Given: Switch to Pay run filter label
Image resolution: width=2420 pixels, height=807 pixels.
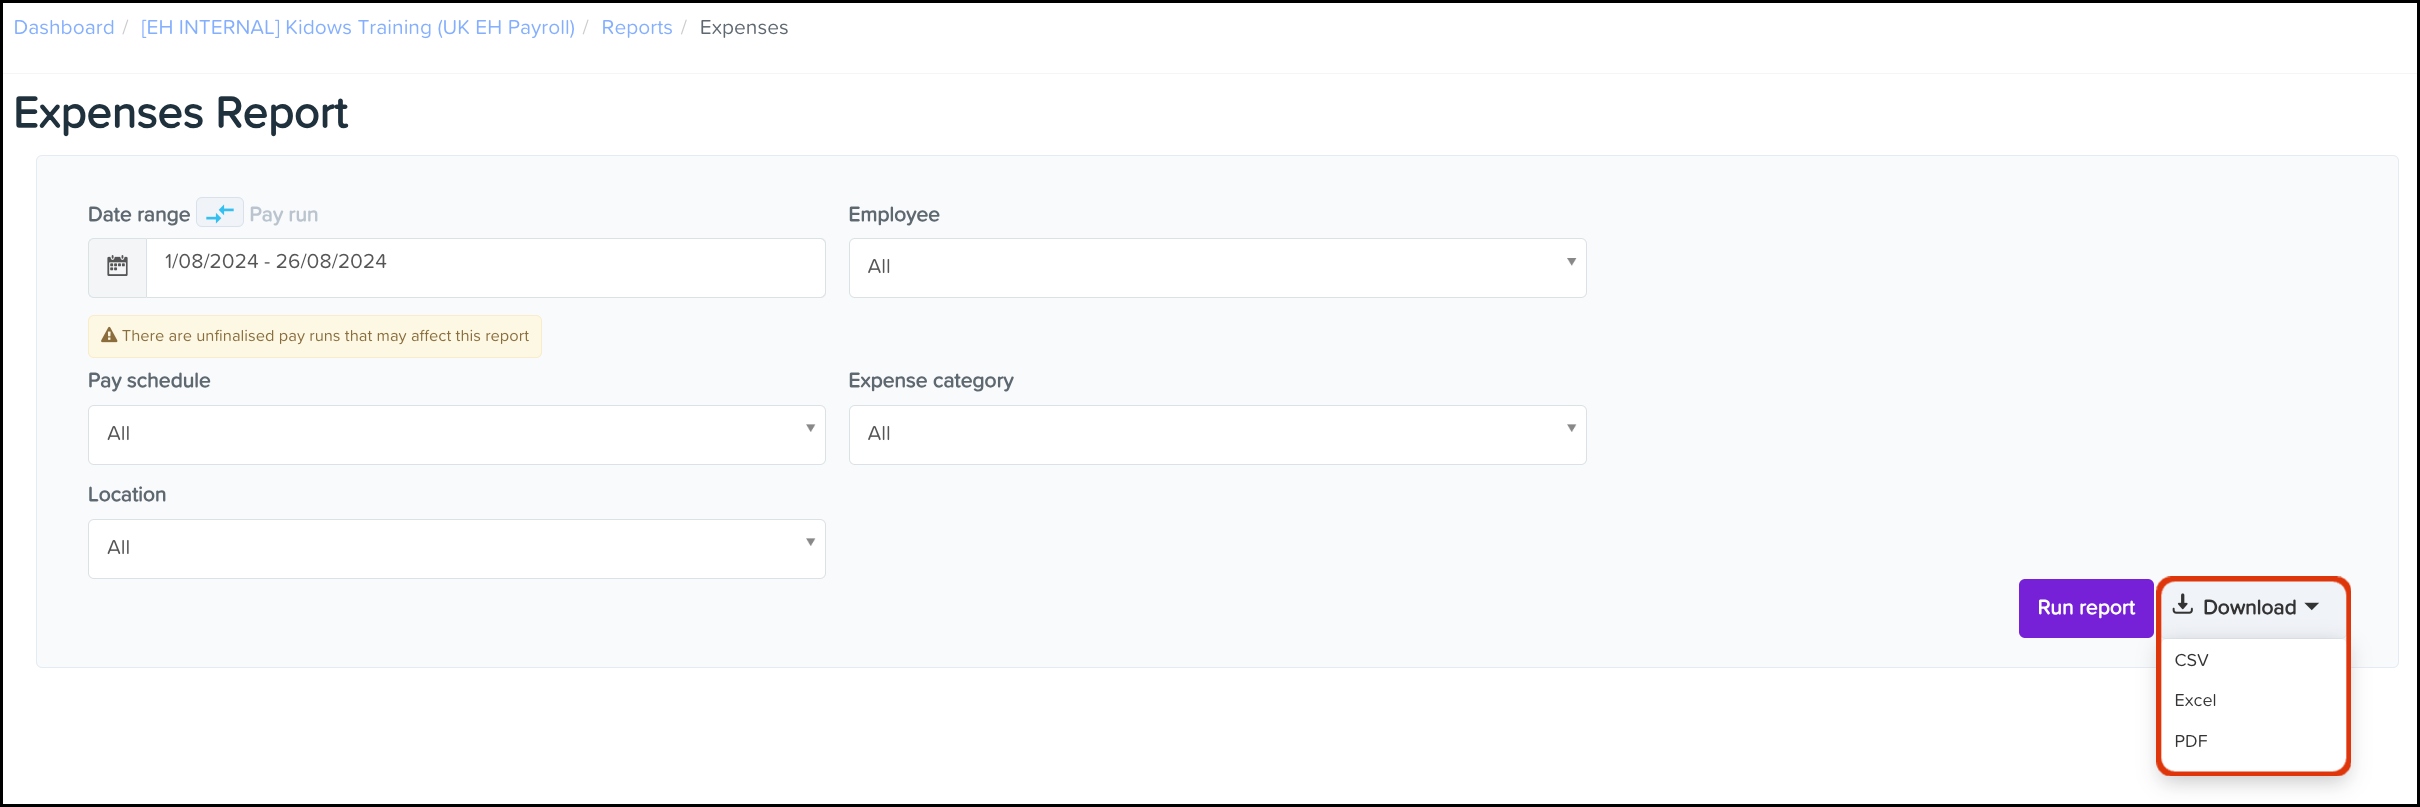Looking at the screenshot, I should [284, 214].
